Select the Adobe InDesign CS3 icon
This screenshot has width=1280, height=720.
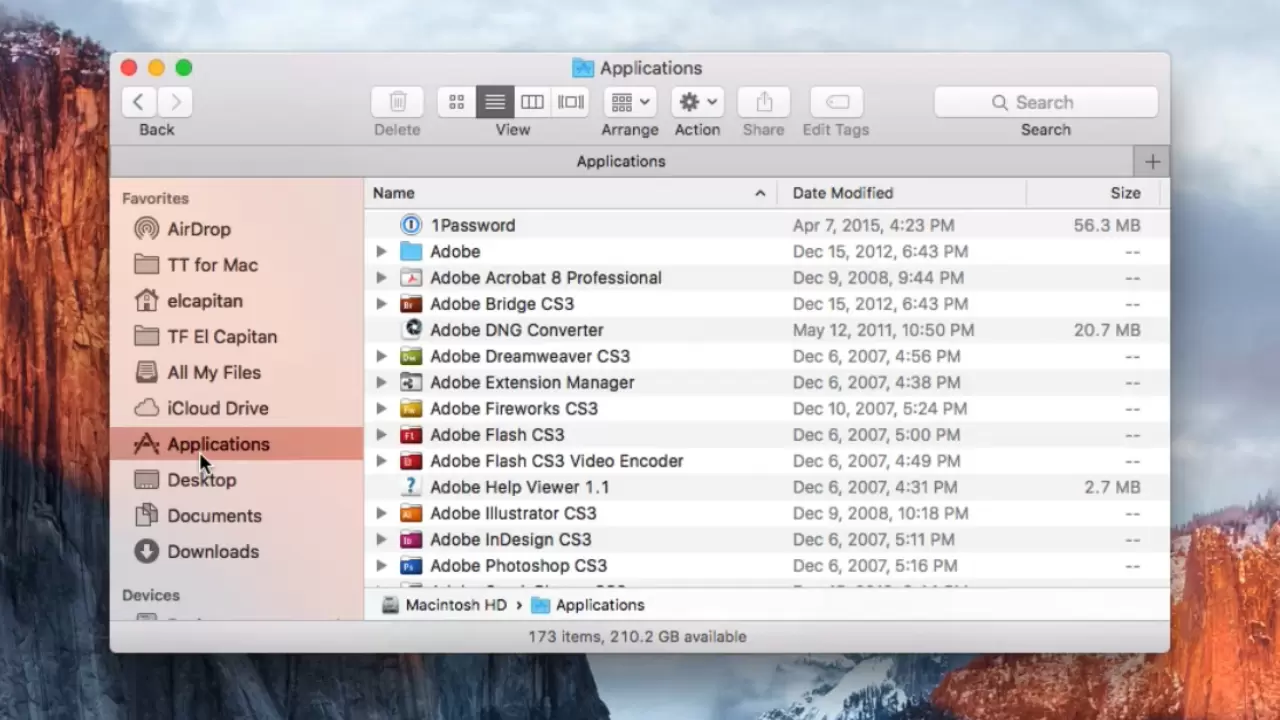(x=411, y=539)
